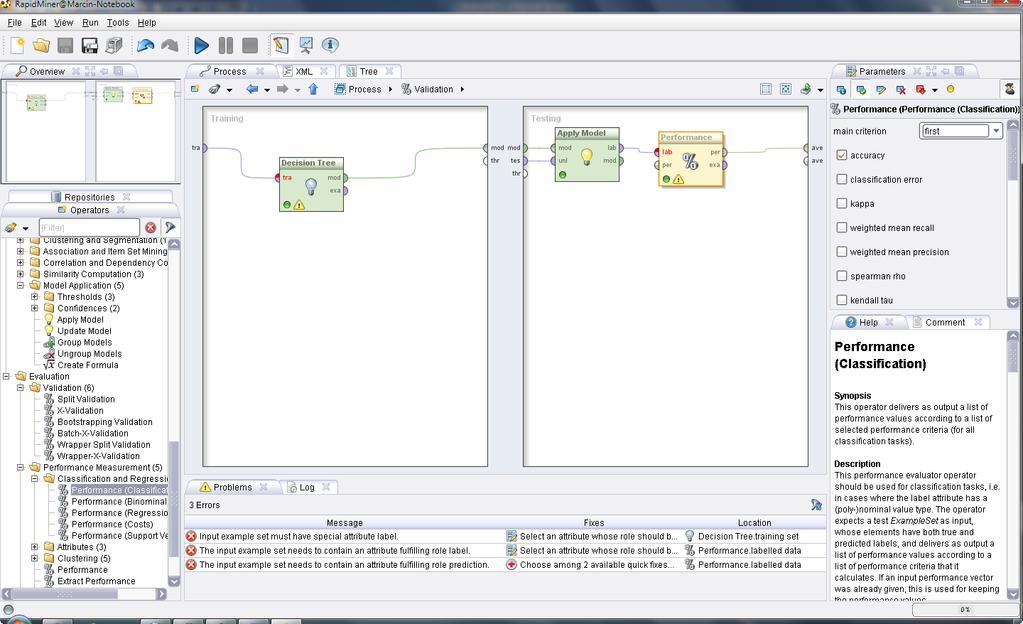Click the Decision Tree operator
This screenshot has width=1023, height=624.
(311, 184)
